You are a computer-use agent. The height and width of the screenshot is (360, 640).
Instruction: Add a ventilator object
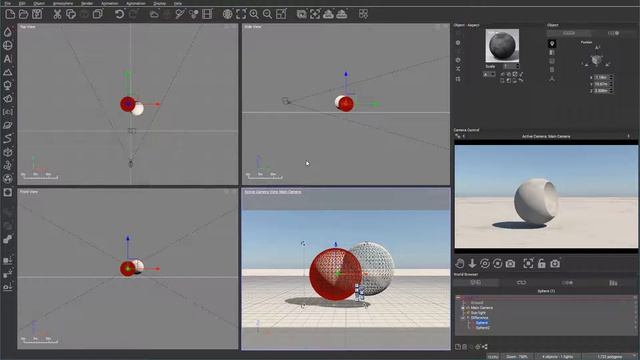[8, 178]
